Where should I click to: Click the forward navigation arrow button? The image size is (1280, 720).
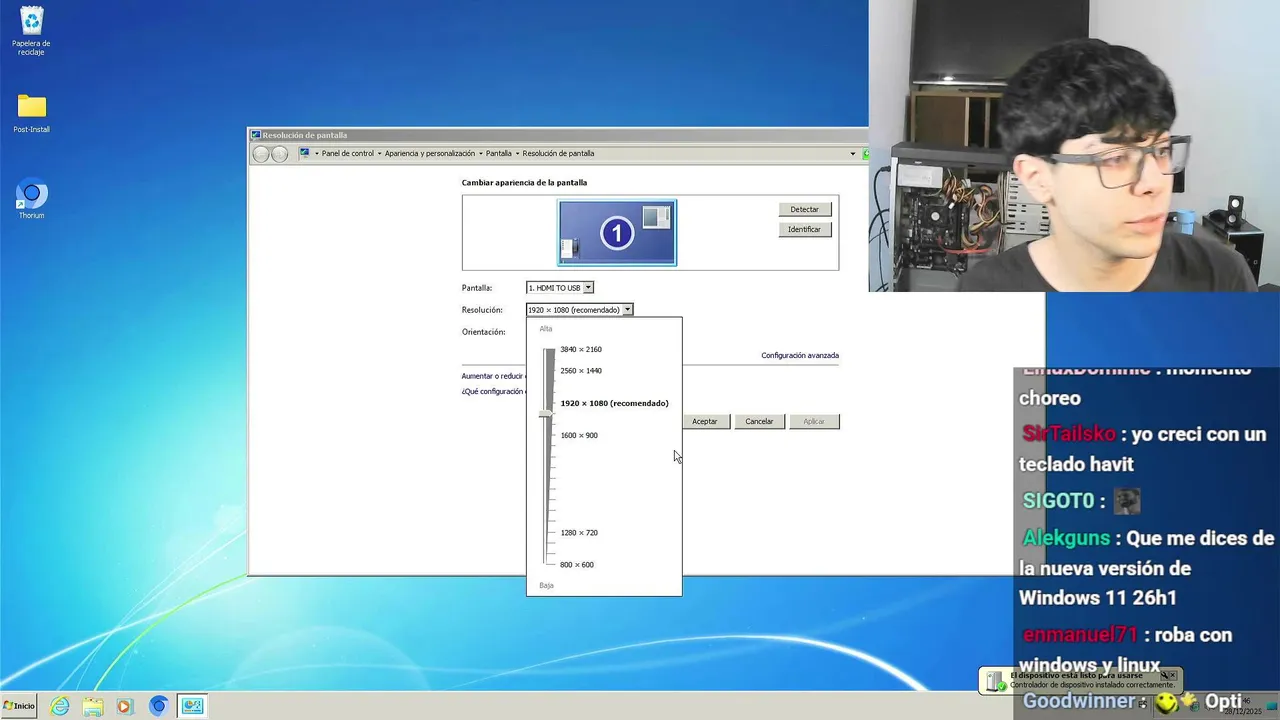click(x=280, y=154)
